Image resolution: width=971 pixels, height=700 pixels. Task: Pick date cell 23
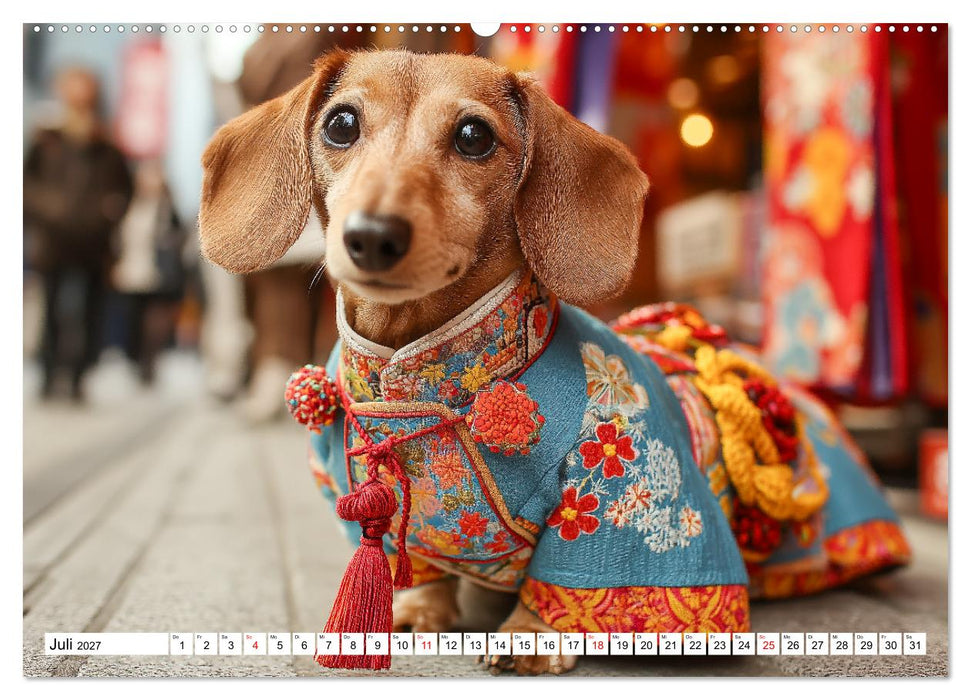(x=720, y=644)
